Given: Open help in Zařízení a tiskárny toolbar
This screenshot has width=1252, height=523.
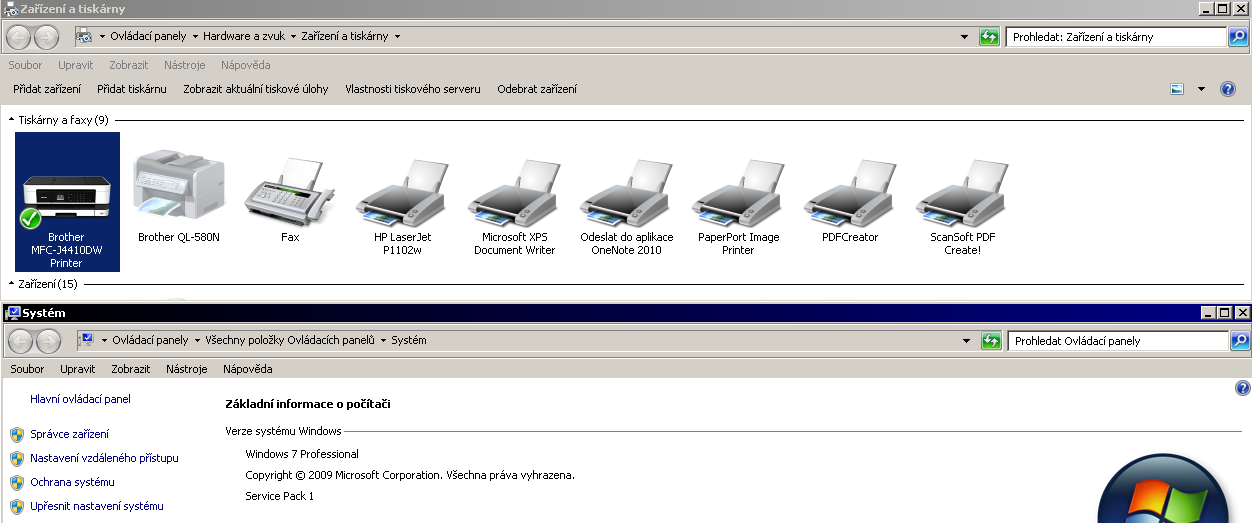Looking at the screenshot, I should [1228, 89].
